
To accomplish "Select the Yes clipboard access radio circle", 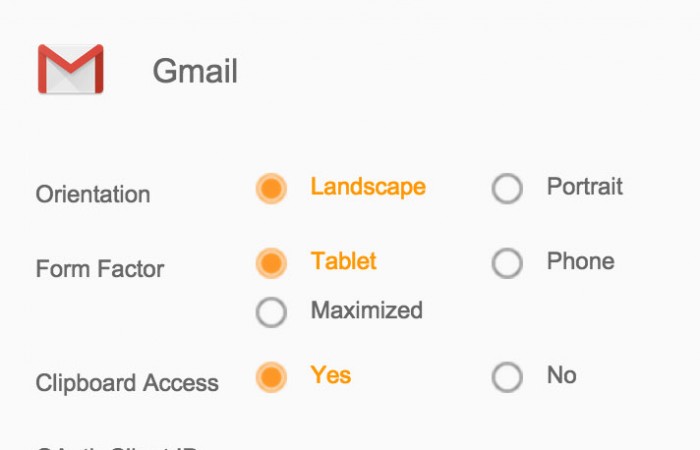I will 271,377.
